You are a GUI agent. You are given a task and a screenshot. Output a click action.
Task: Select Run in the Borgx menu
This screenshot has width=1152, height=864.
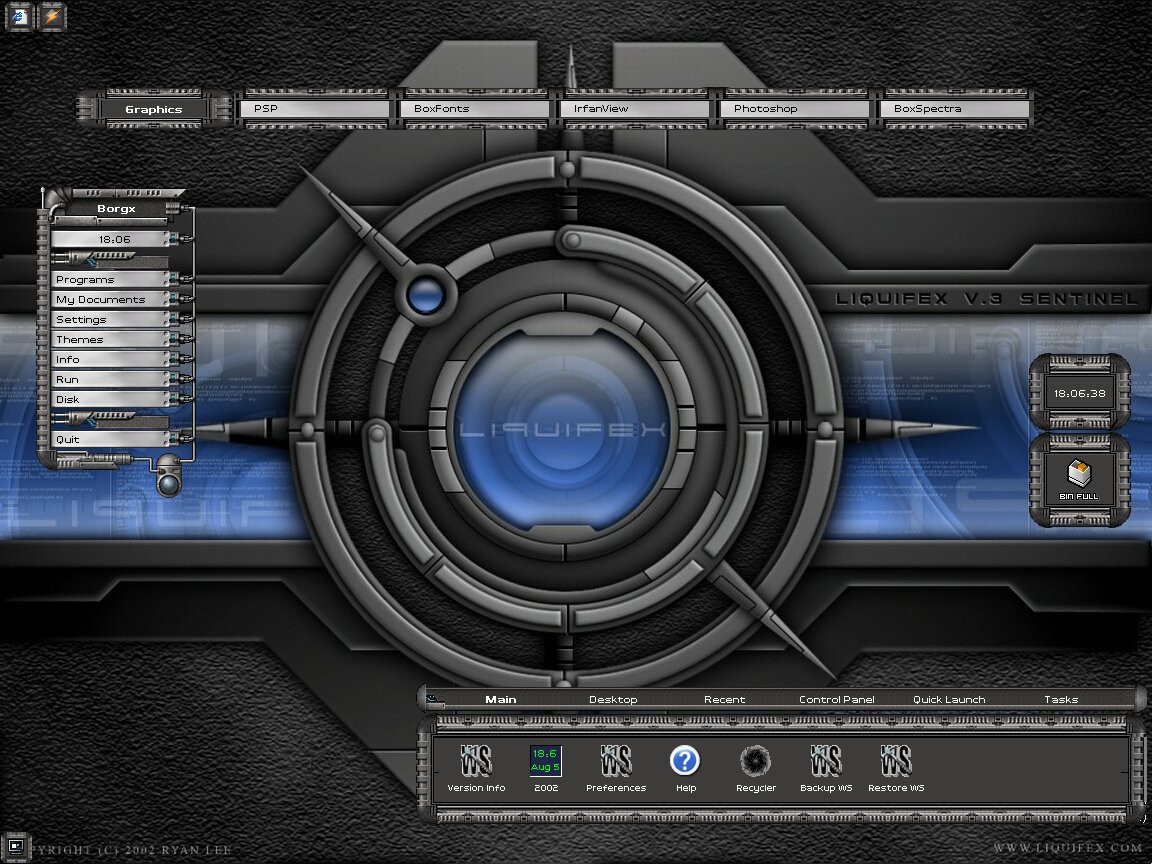(110, 379)
